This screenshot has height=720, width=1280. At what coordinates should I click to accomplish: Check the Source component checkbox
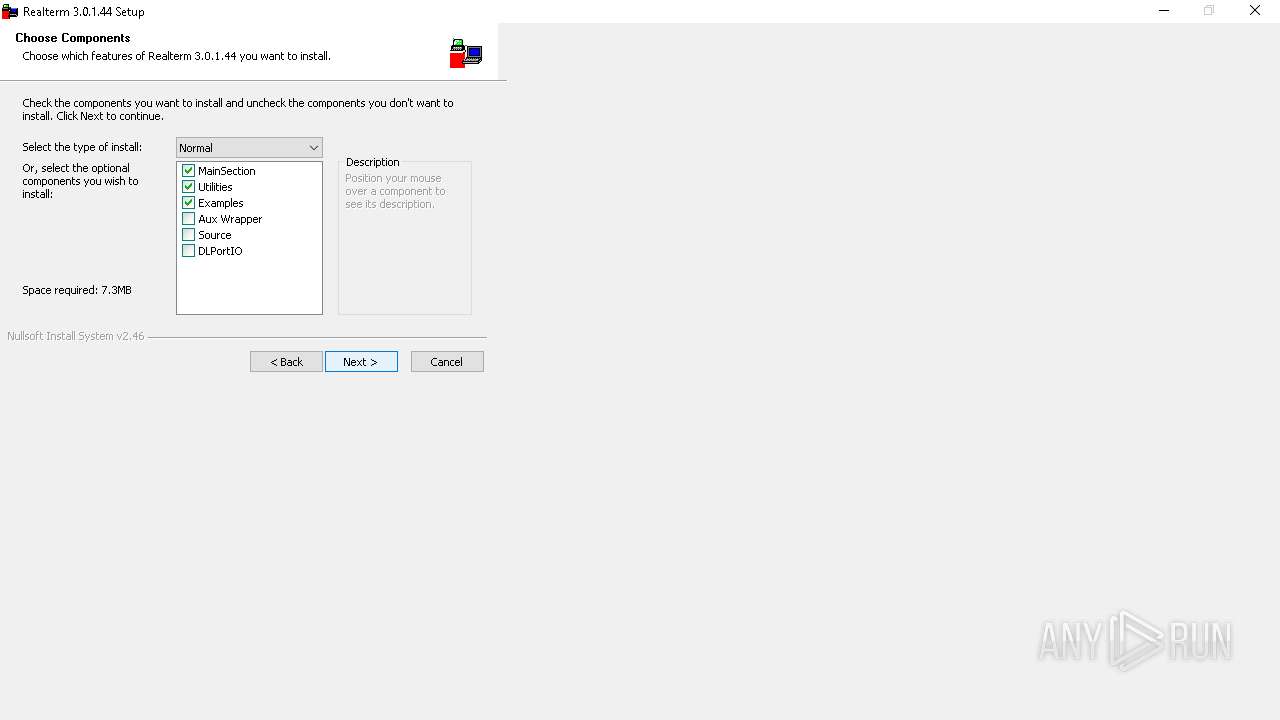coord(188,235)
